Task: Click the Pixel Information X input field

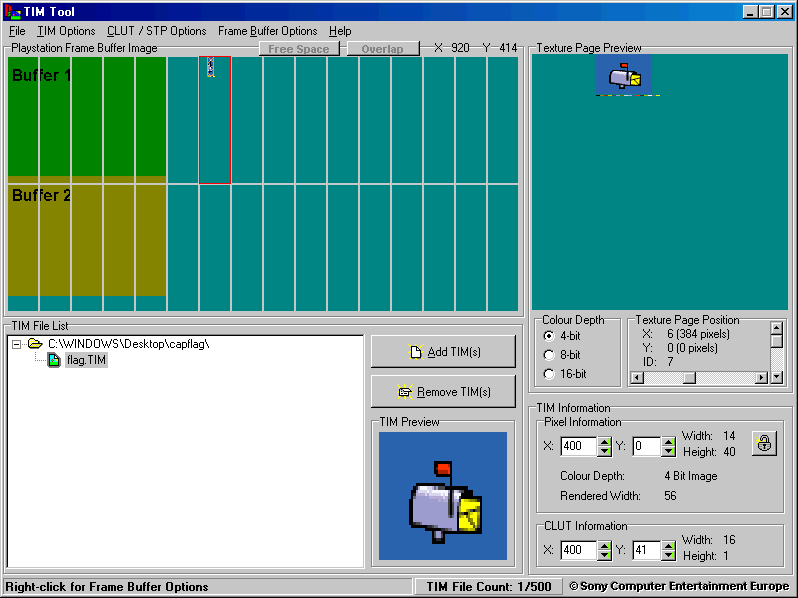Action: (577, 446)
